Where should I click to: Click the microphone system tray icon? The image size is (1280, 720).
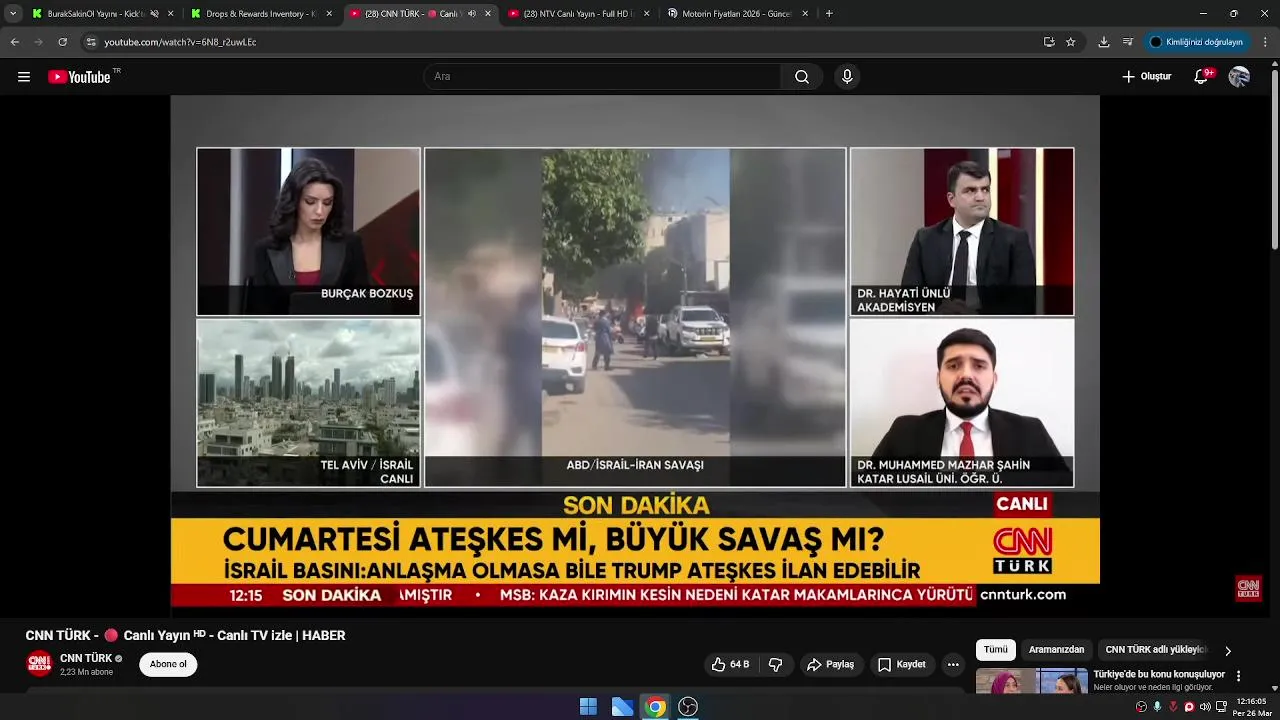pos(1158,707)
